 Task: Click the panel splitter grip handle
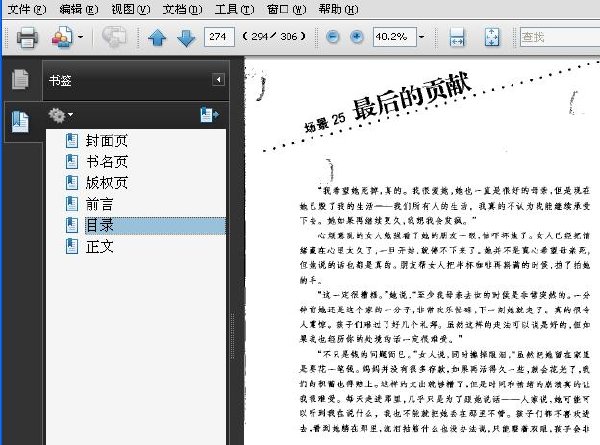(x=232, y=336)
